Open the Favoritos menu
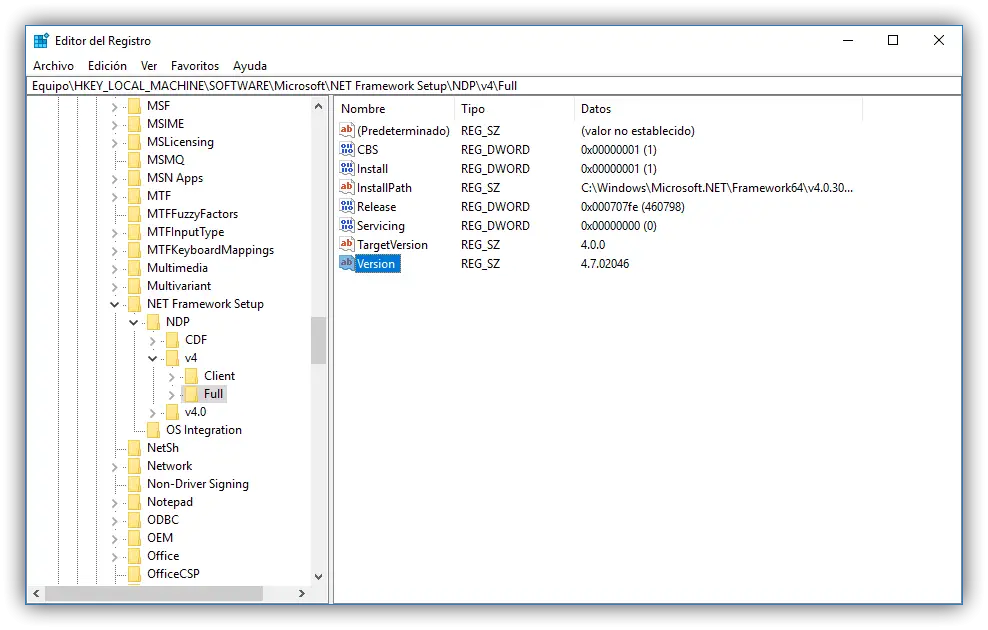This screenshot has width=988, height=630. pyautogui.click(x=195, y=66)
